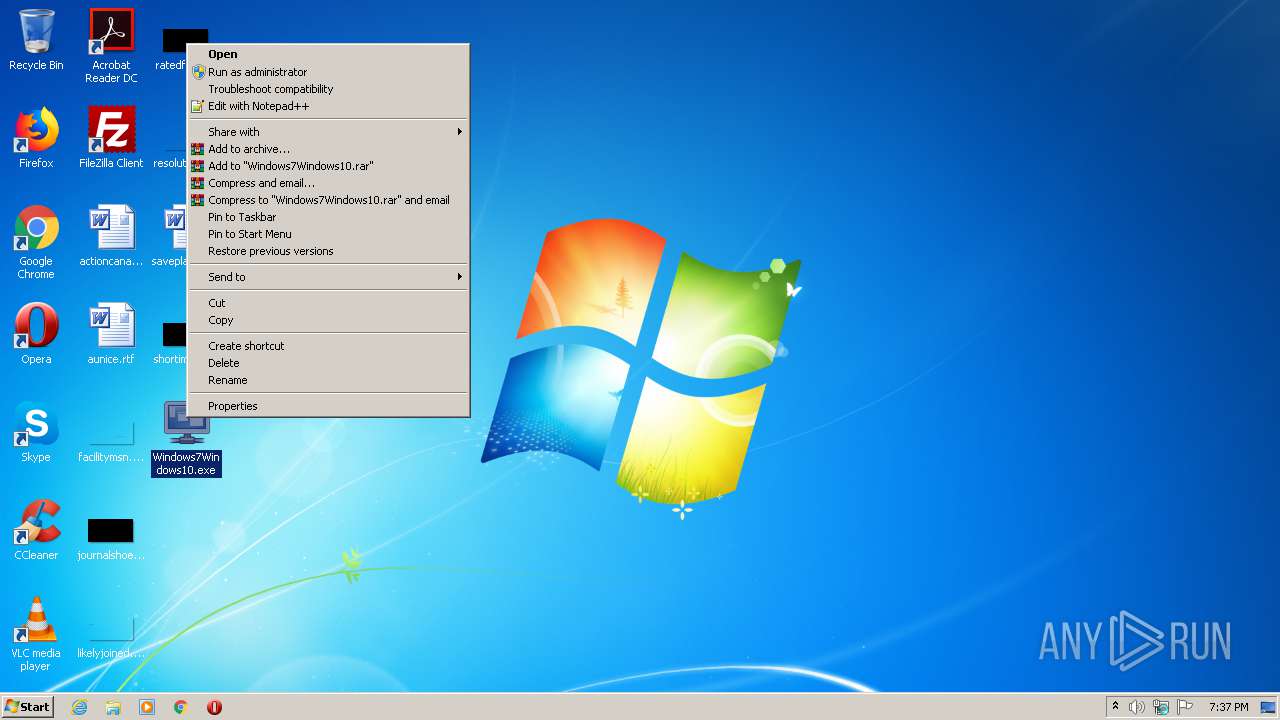Choose Add to archive... option
The height and width of the screenshot is (720, 1280).
coord(329,149)
